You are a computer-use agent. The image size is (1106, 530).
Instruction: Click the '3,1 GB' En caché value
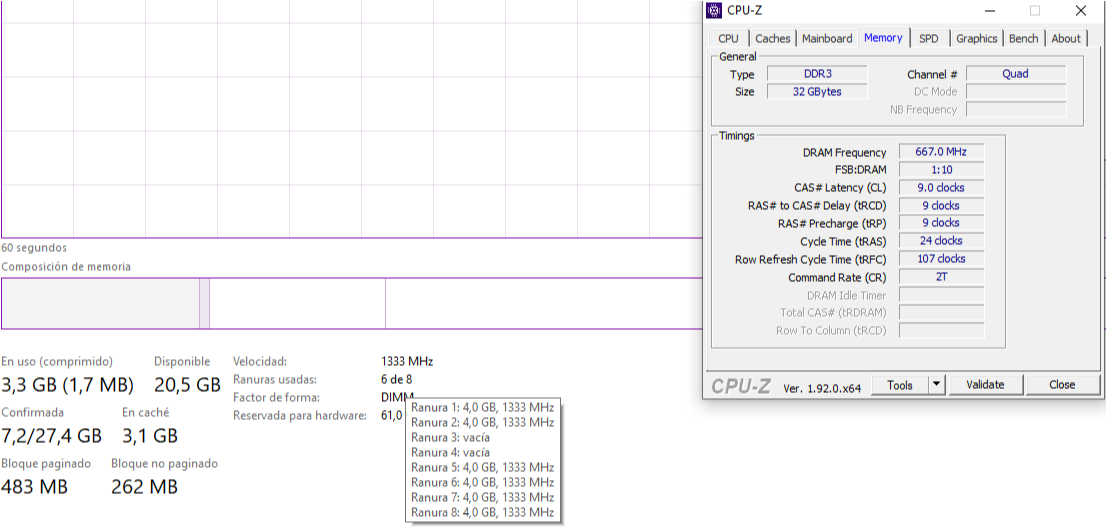pyautogui.click(x=150, y=435)
